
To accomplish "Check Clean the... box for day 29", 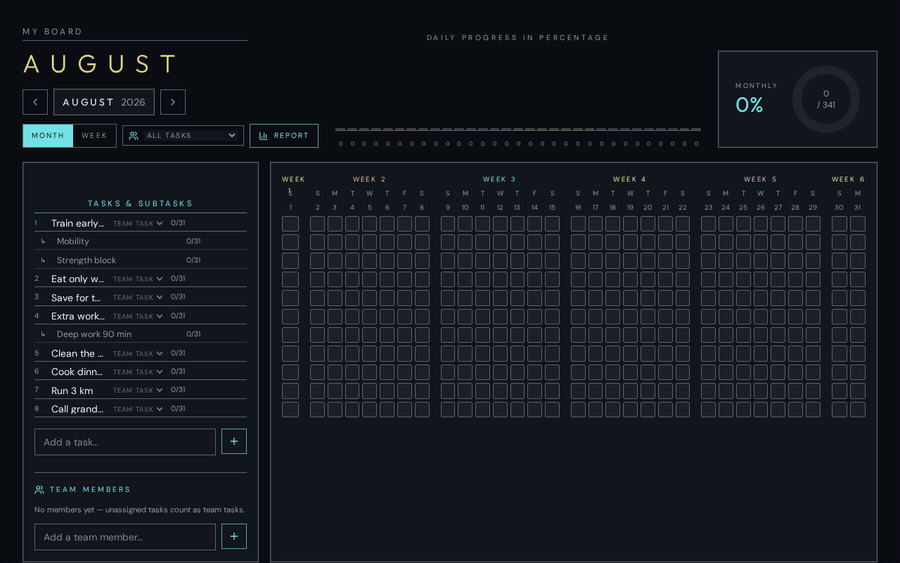I will coord(813,354).
